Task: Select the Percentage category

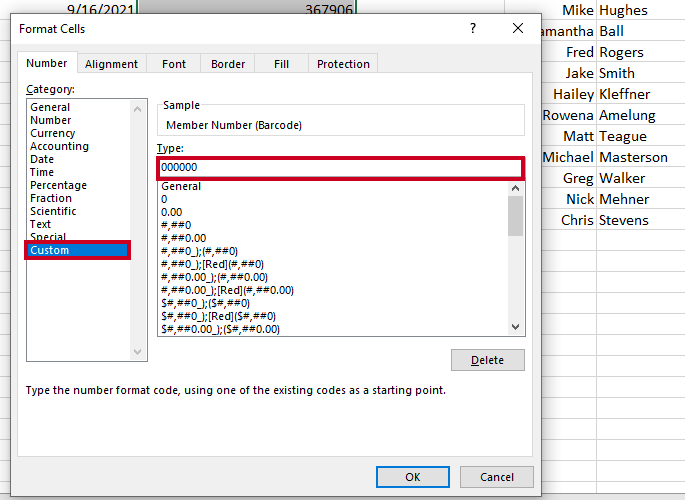Action: point(58,185)
